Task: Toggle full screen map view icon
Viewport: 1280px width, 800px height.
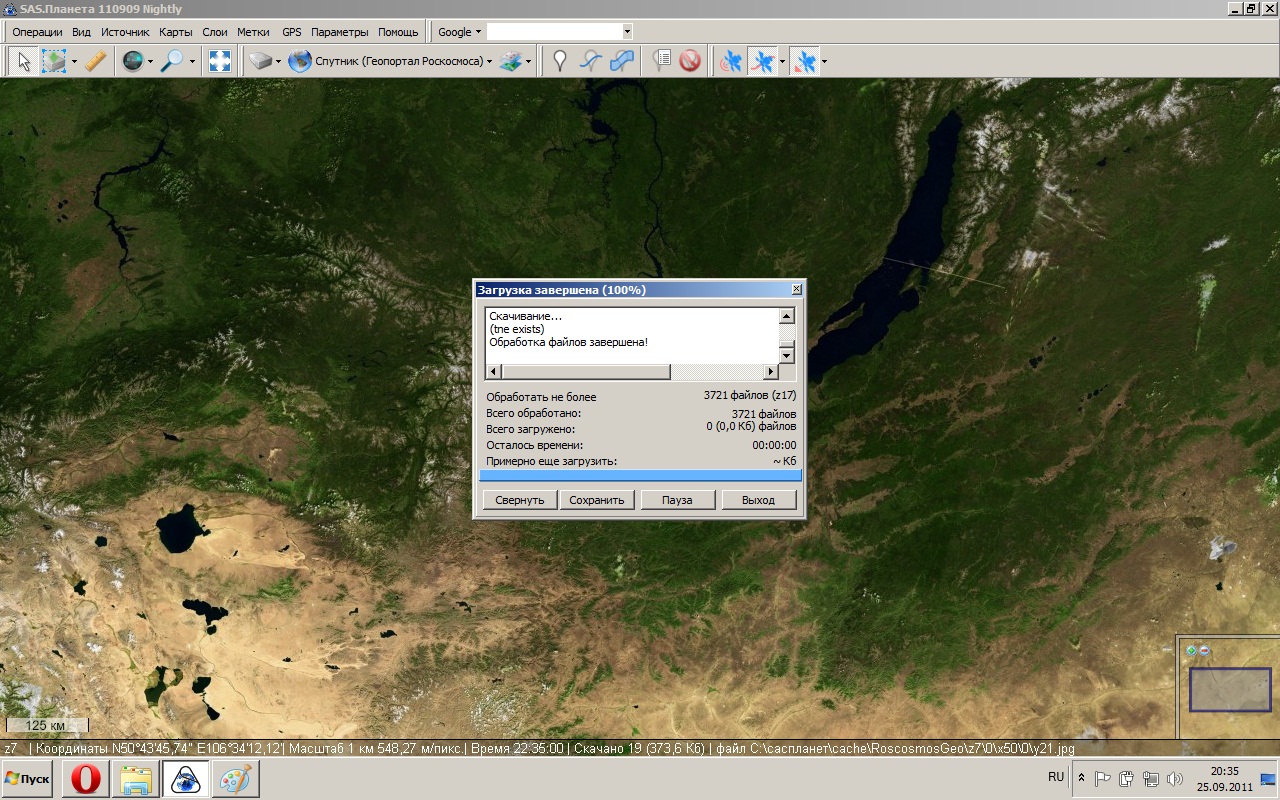Action: (219, 62)
